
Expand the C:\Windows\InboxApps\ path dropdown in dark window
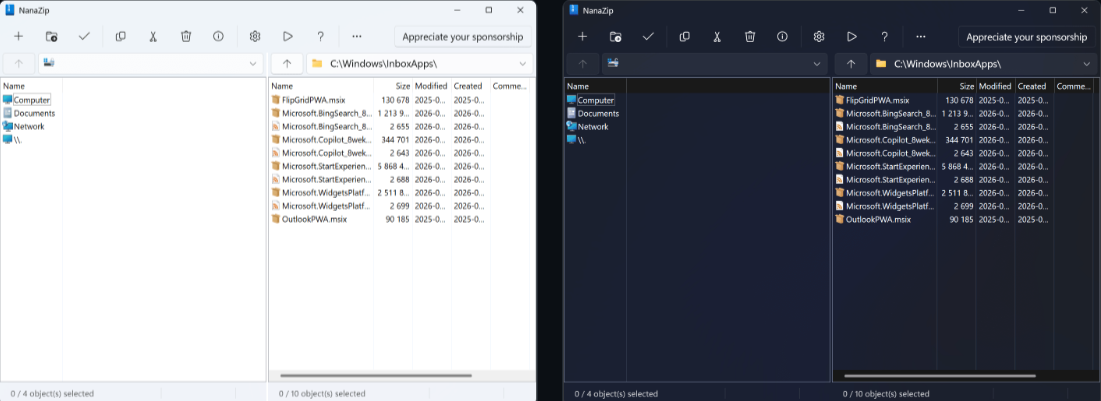[x=1087, y=63]
